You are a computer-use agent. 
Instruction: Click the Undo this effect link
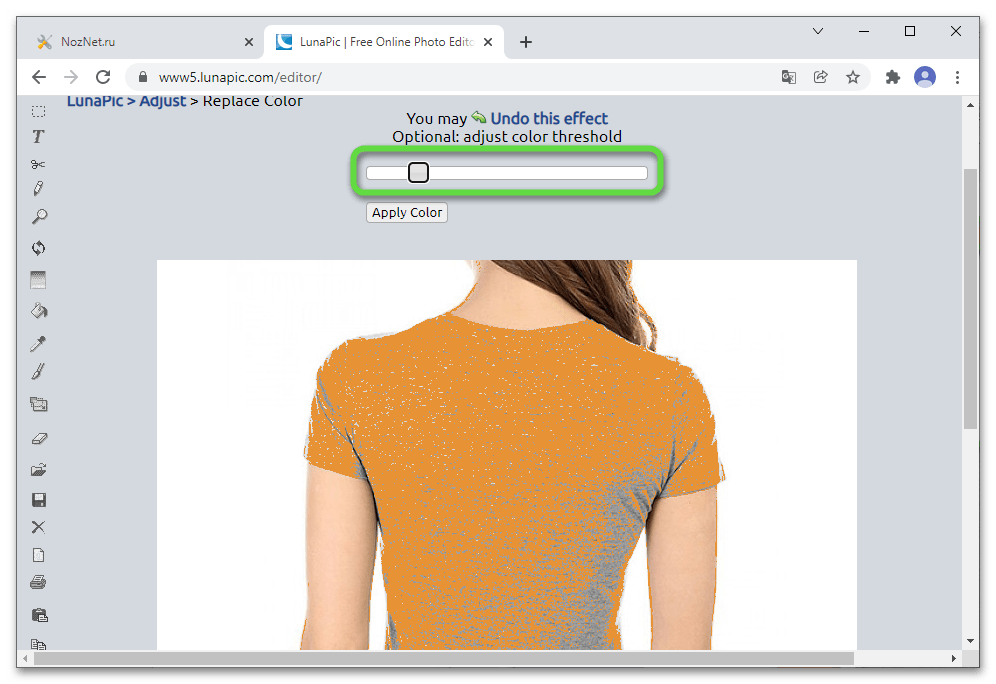tap(549, 119)
